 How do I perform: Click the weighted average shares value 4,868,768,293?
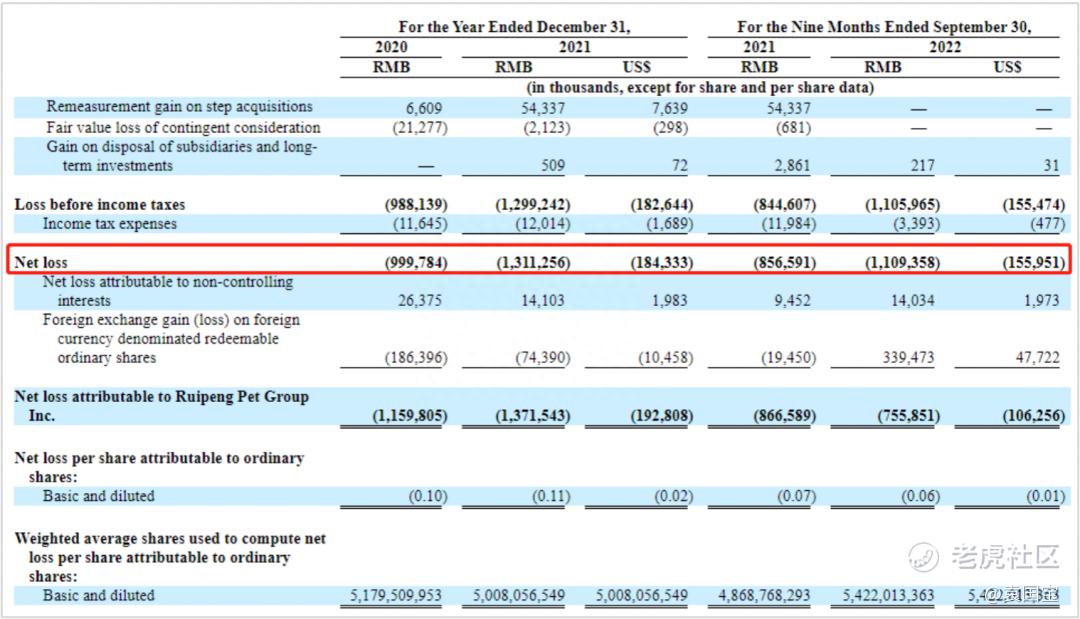(x=765, y=595)
